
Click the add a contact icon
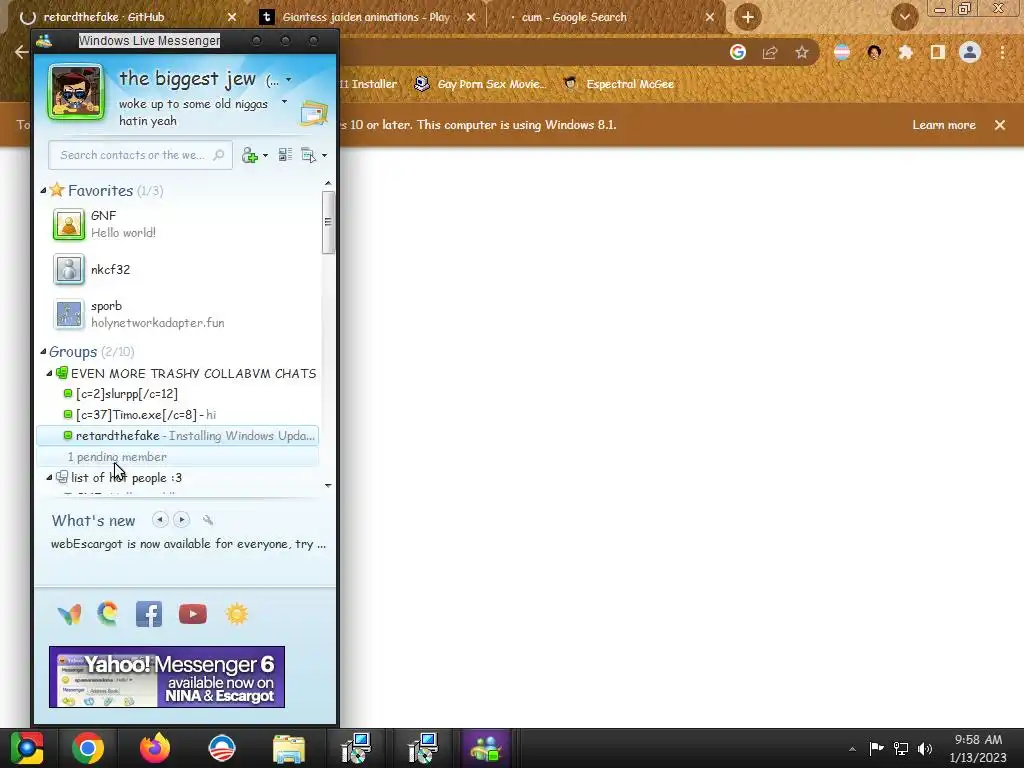pos(249,155)
